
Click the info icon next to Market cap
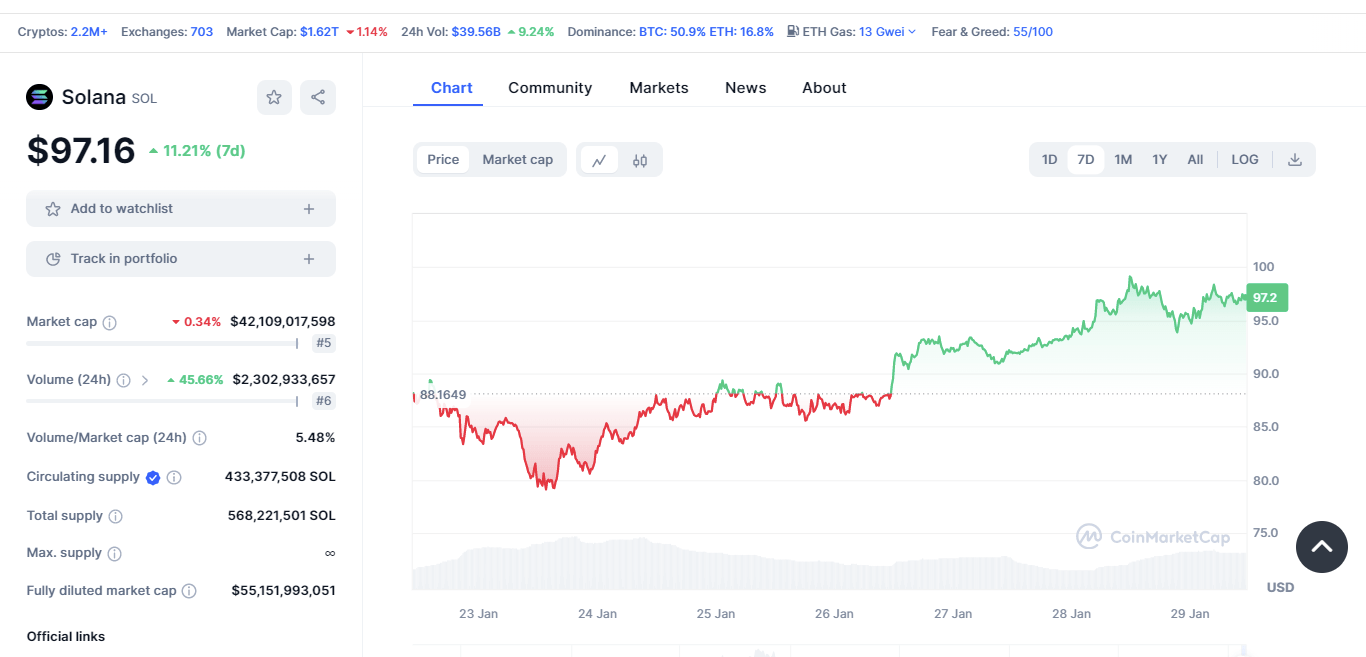coord(110,322)
